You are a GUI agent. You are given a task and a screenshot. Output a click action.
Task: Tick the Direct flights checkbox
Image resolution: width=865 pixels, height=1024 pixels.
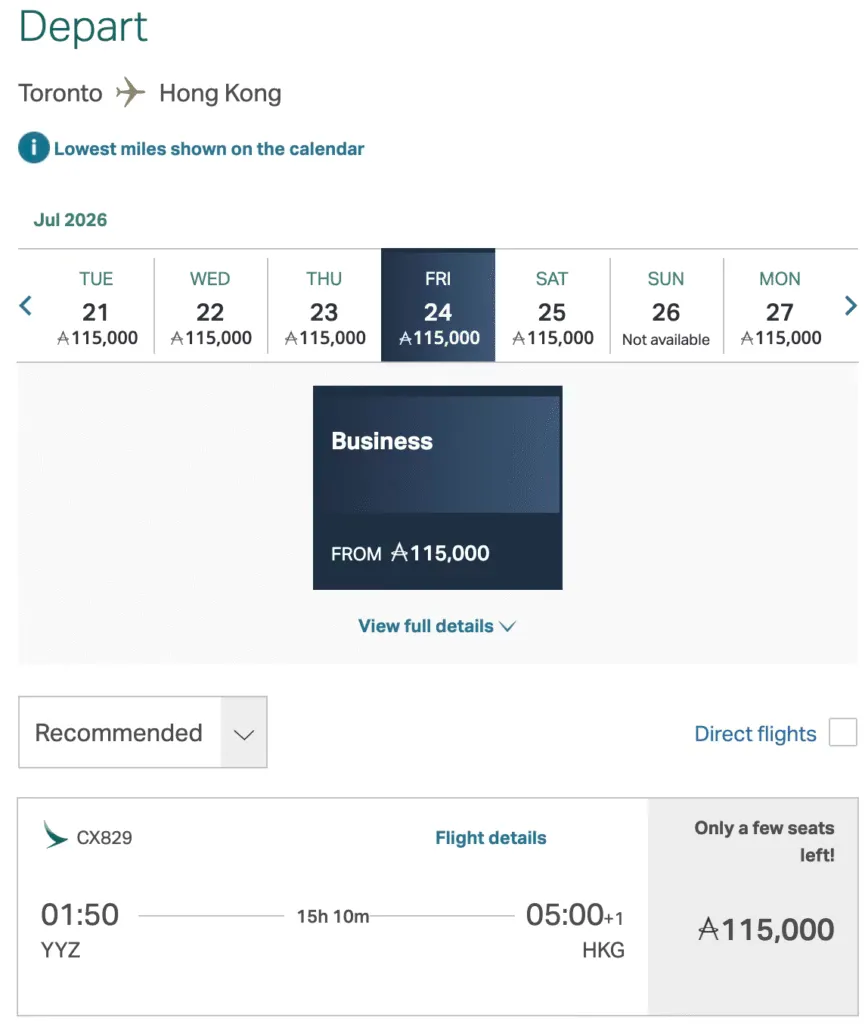(842, 732)
